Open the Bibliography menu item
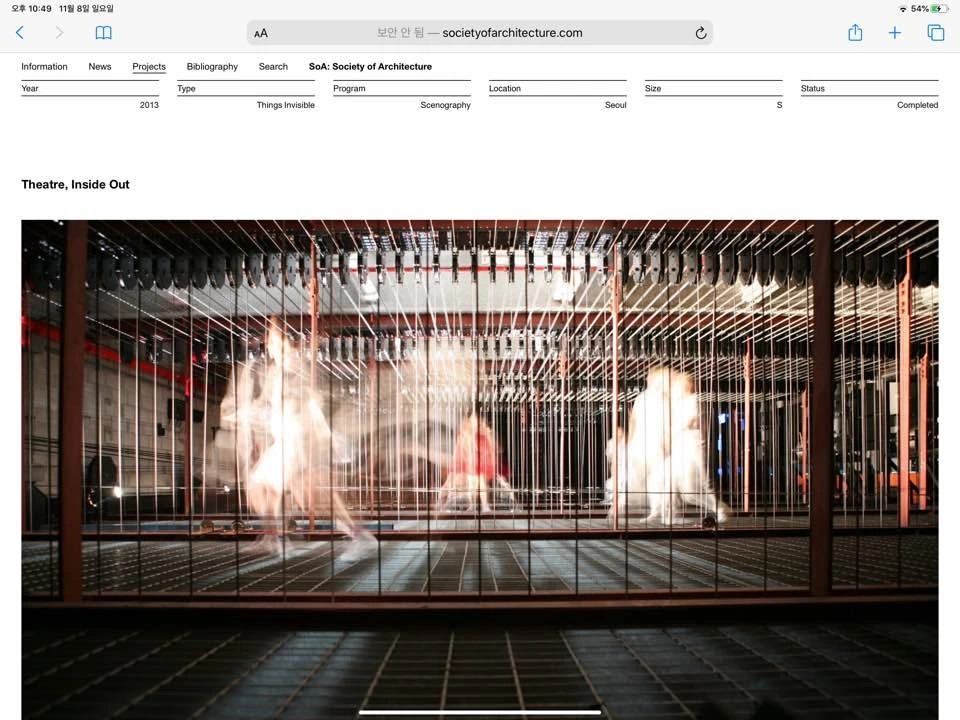This screenshot has height=720, width=960. pos(212,66)
